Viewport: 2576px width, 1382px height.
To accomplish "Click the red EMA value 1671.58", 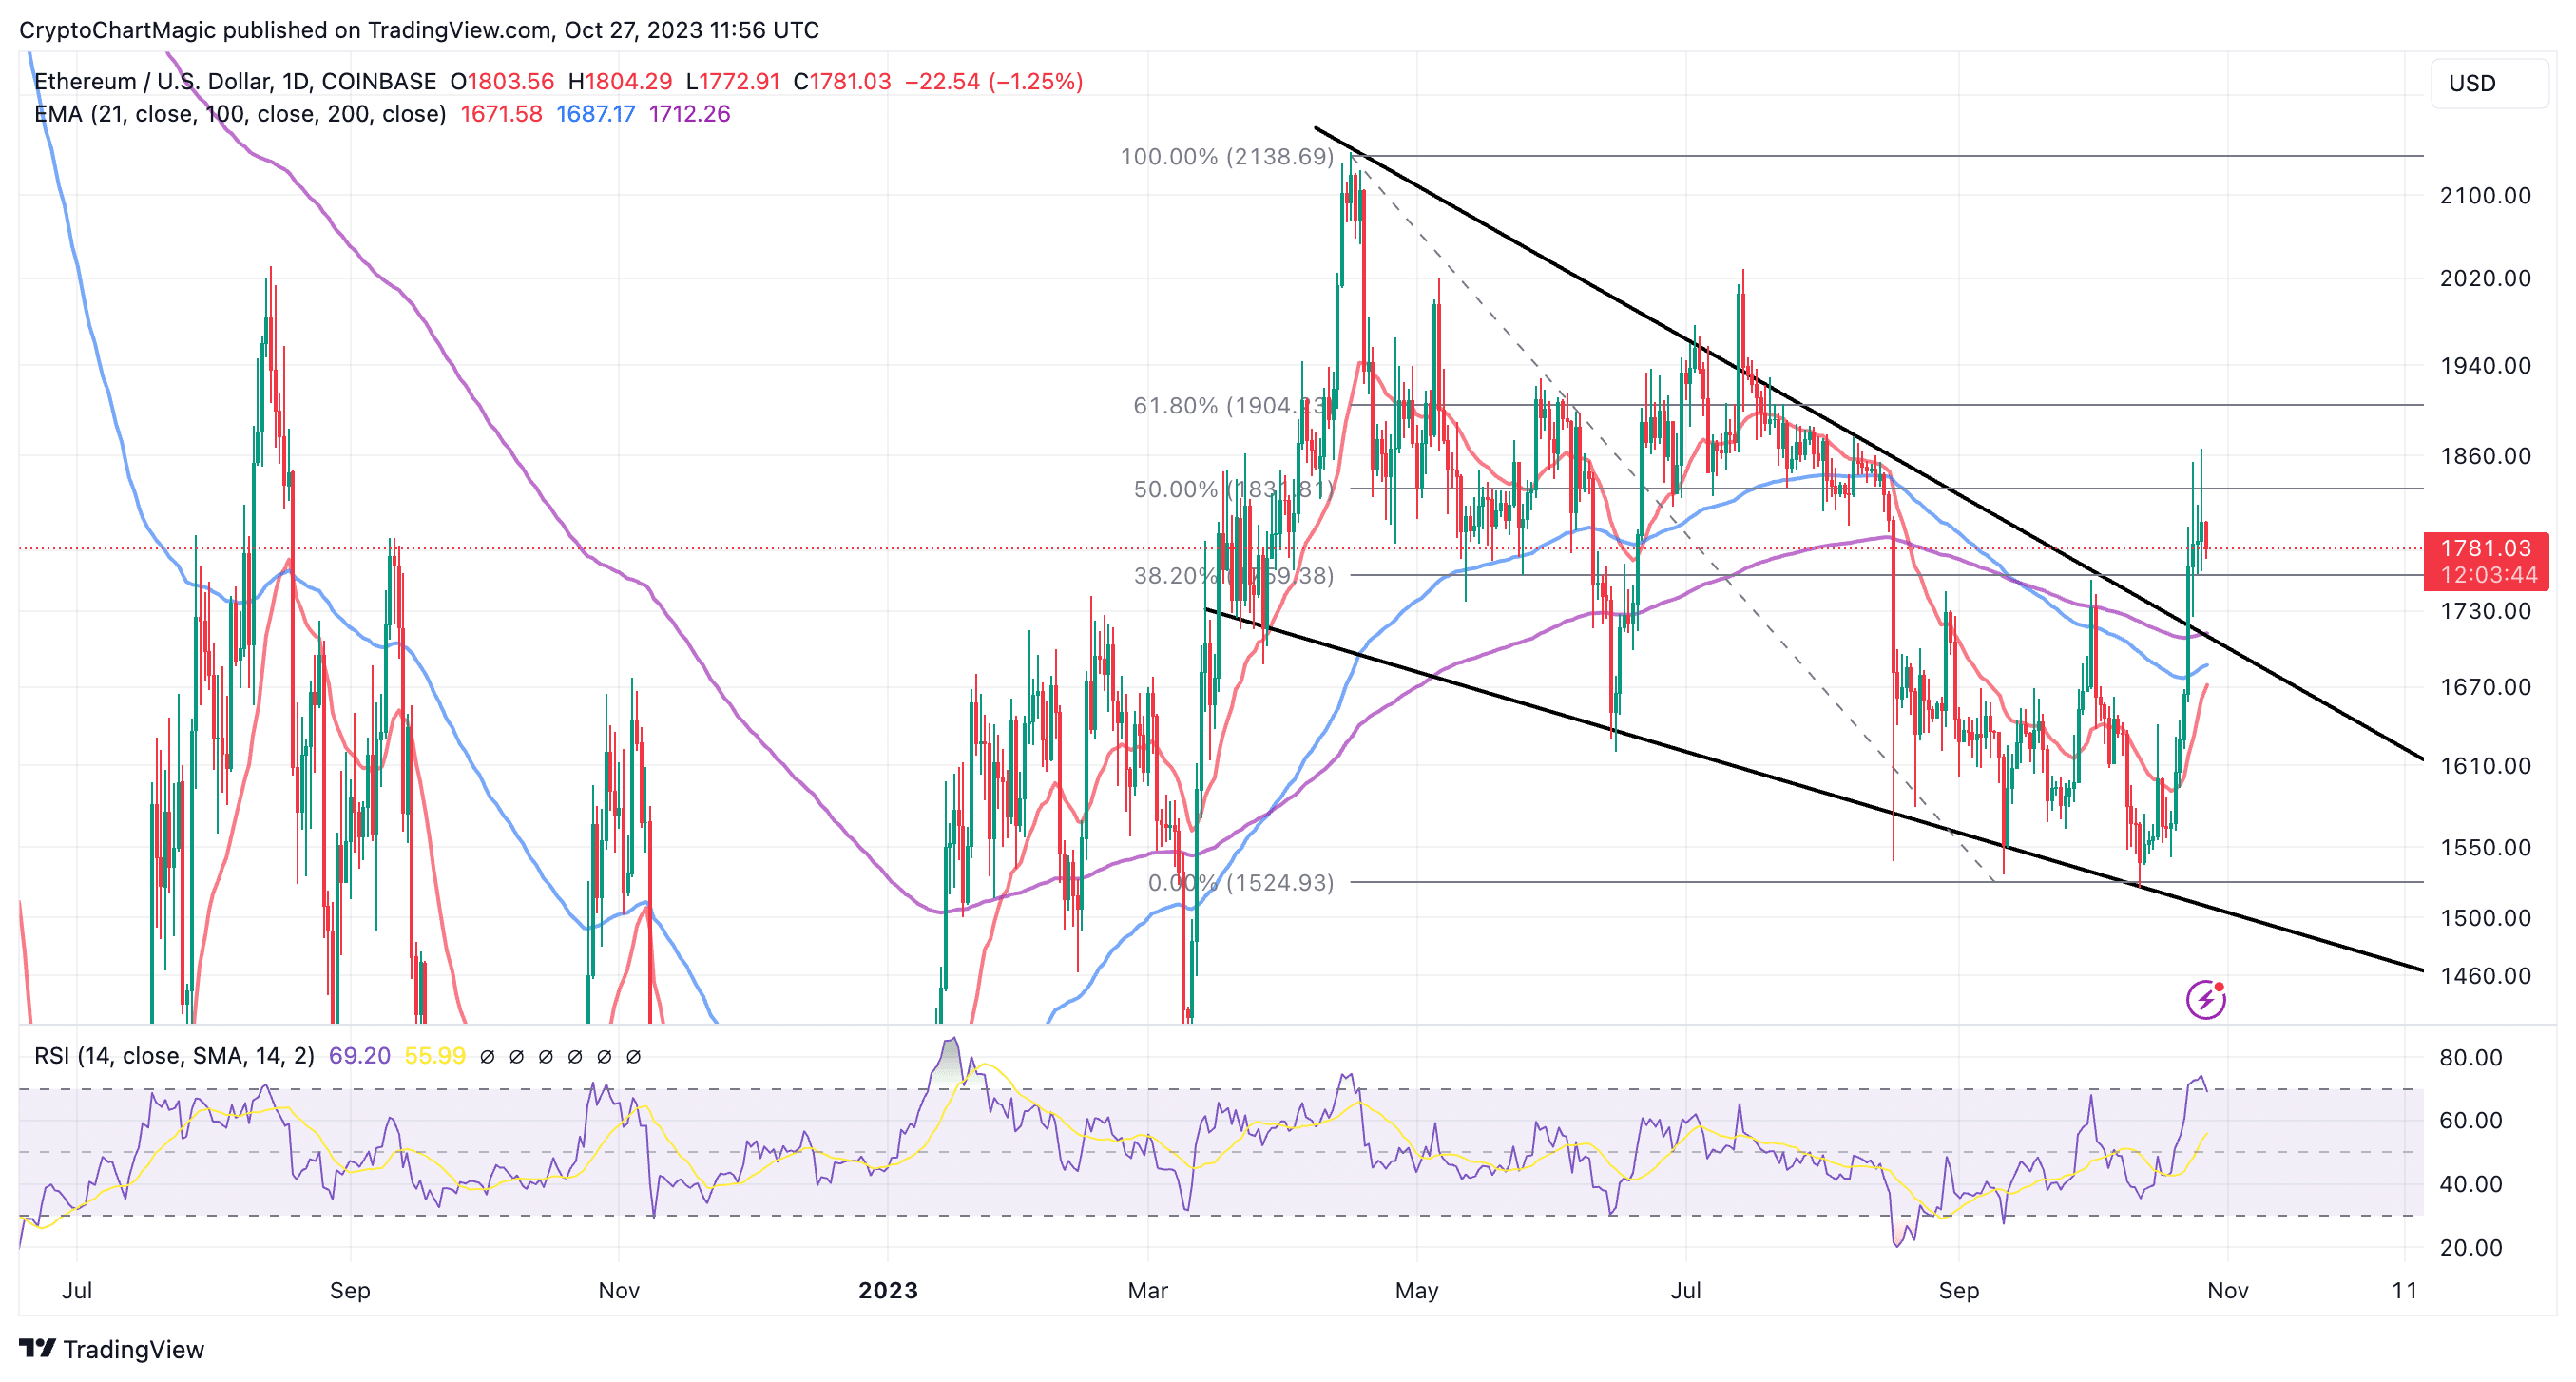I will click(501, 114).
